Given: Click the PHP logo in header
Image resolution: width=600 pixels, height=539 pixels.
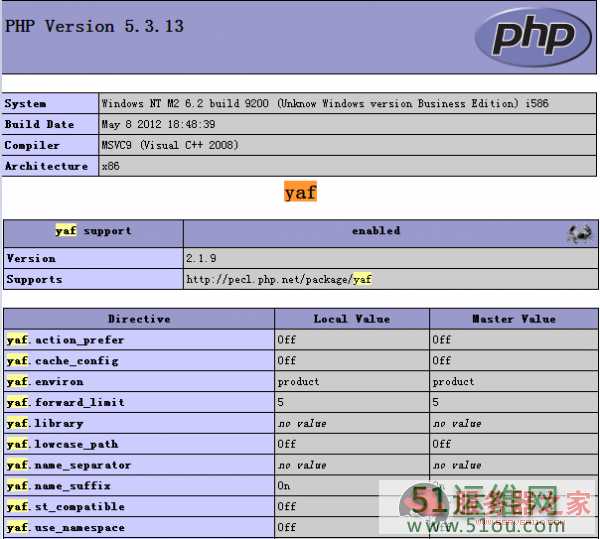Looking at the screenshot, I should [x=533, y=37].
